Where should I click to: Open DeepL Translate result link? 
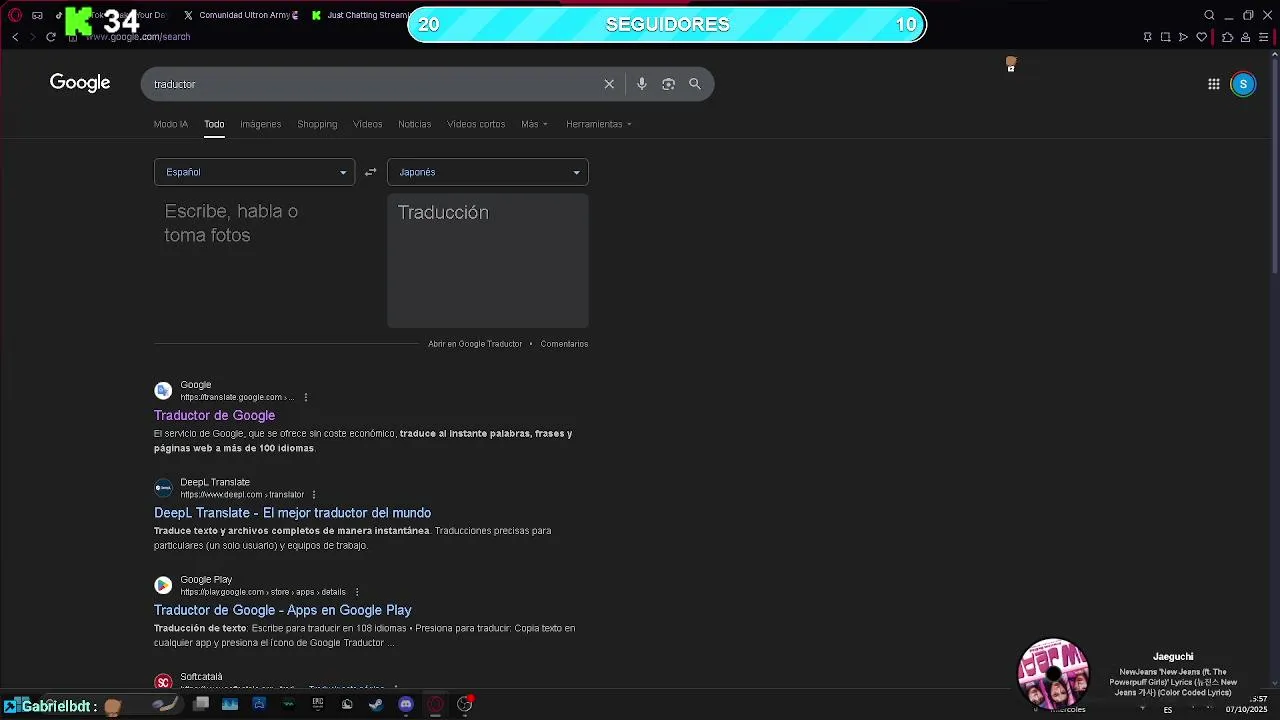click(x=292, y=513)
